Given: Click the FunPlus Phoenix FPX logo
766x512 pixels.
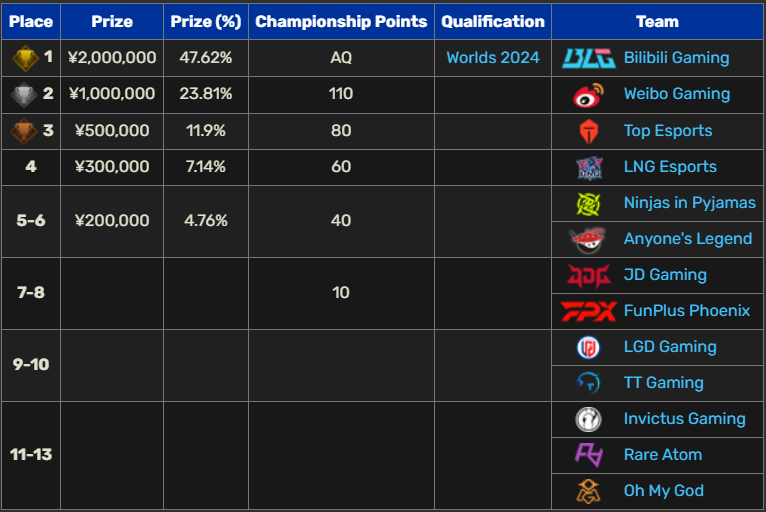Looking at the screenshot, I should coord(589,311).
